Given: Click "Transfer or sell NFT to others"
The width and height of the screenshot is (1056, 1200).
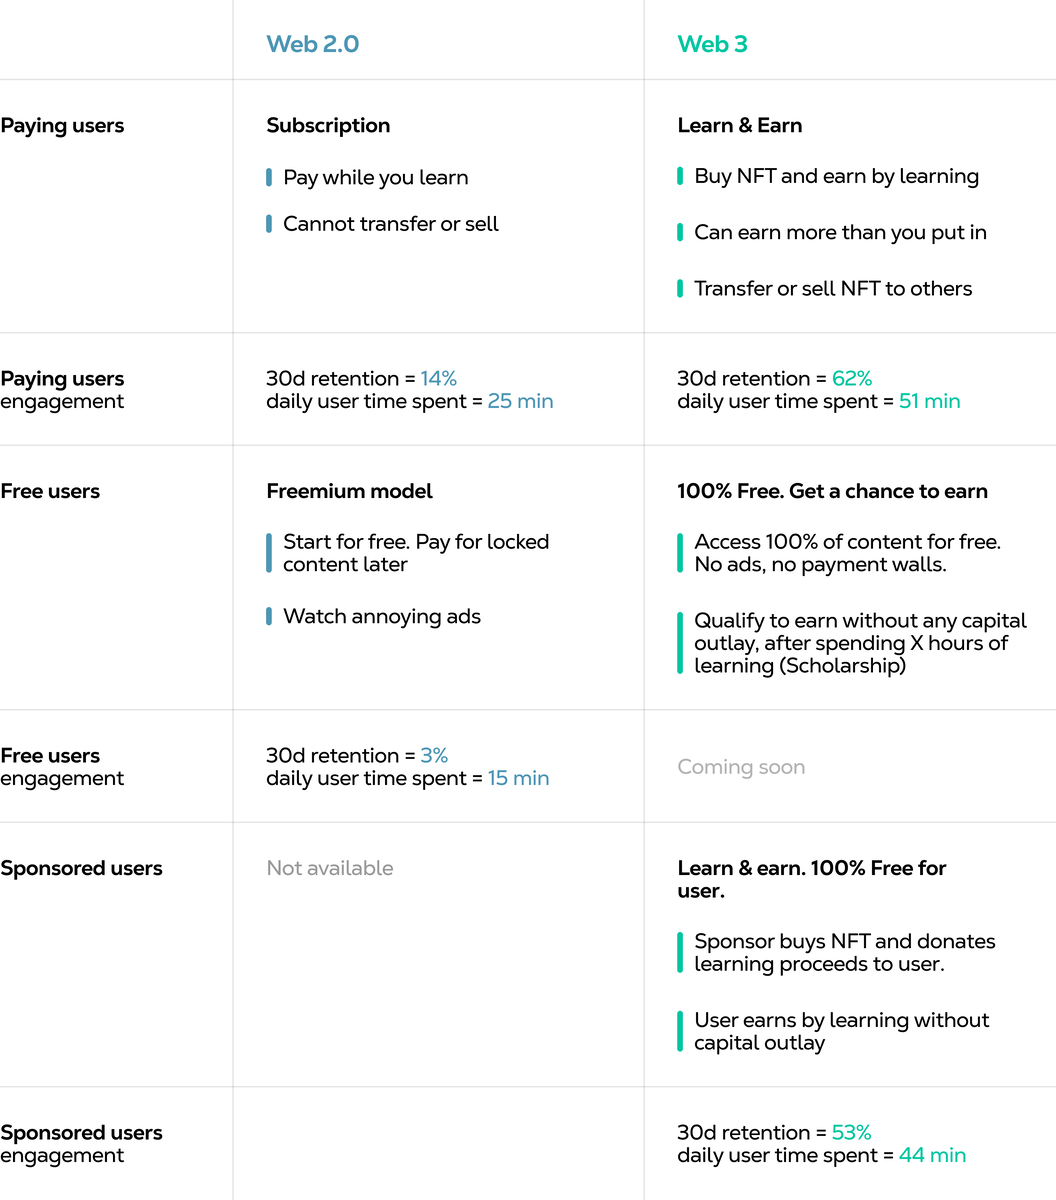Looking at the screenshot, I should [832, 288].
